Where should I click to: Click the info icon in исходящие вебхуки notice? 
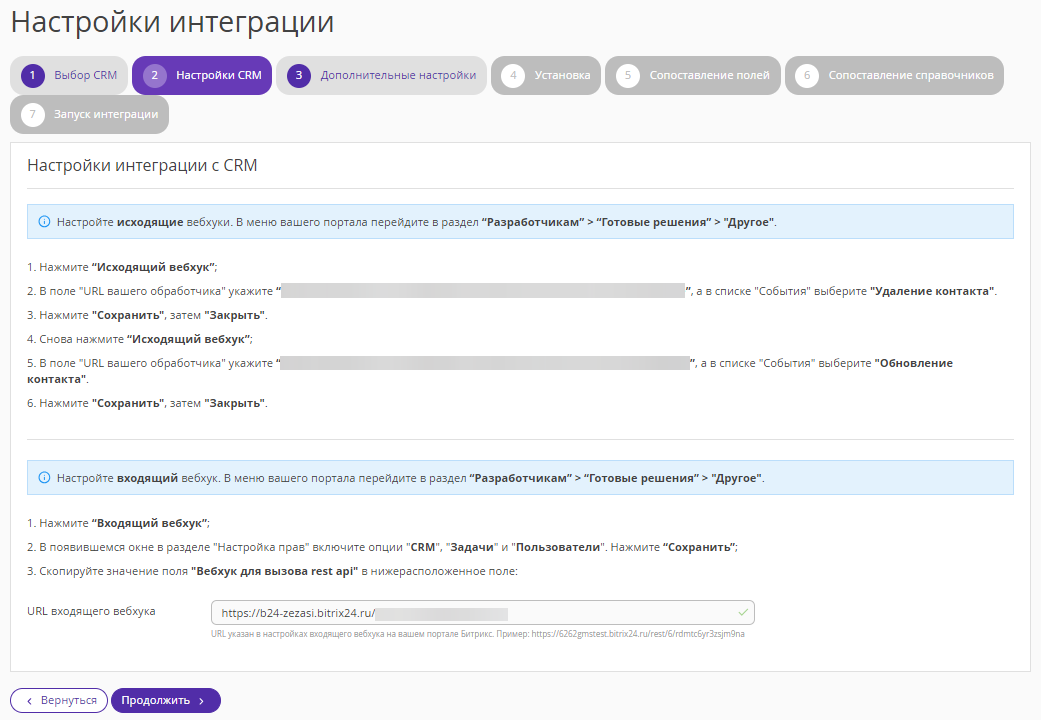coord(44,222)
